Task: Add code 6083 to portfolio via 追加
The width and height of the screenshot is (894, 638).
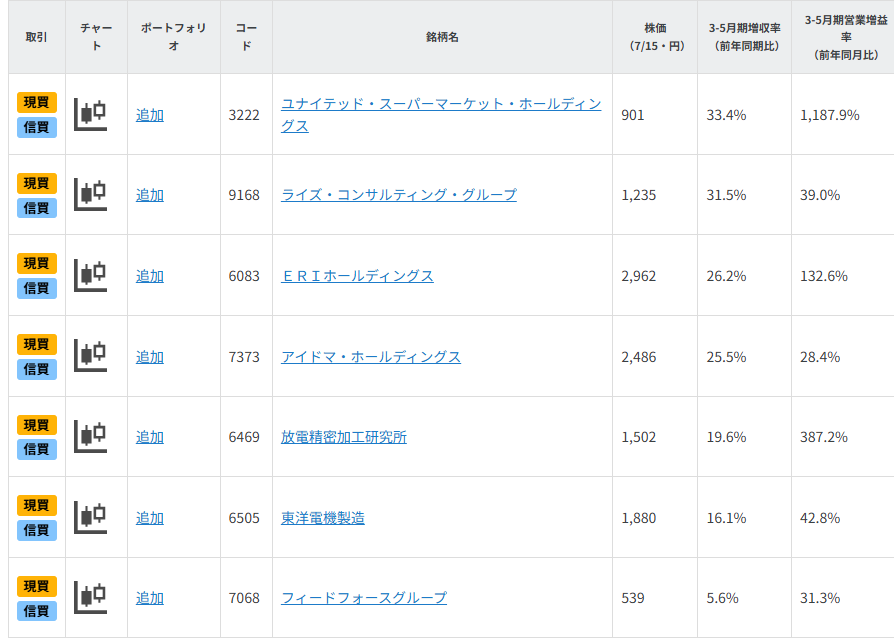Action: coord(150,276)
